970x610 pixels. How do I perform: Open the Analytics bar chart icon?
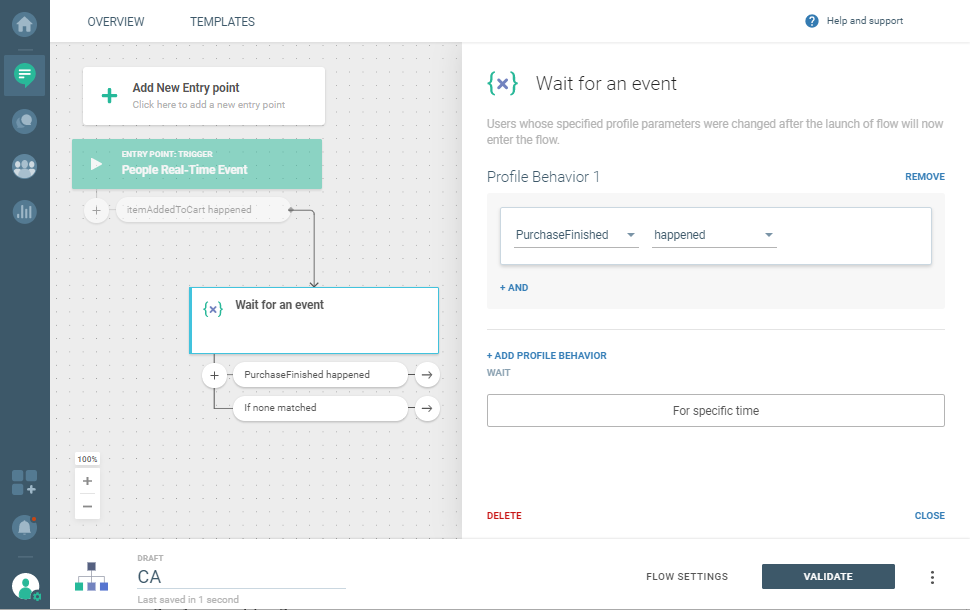pos(24,211)
